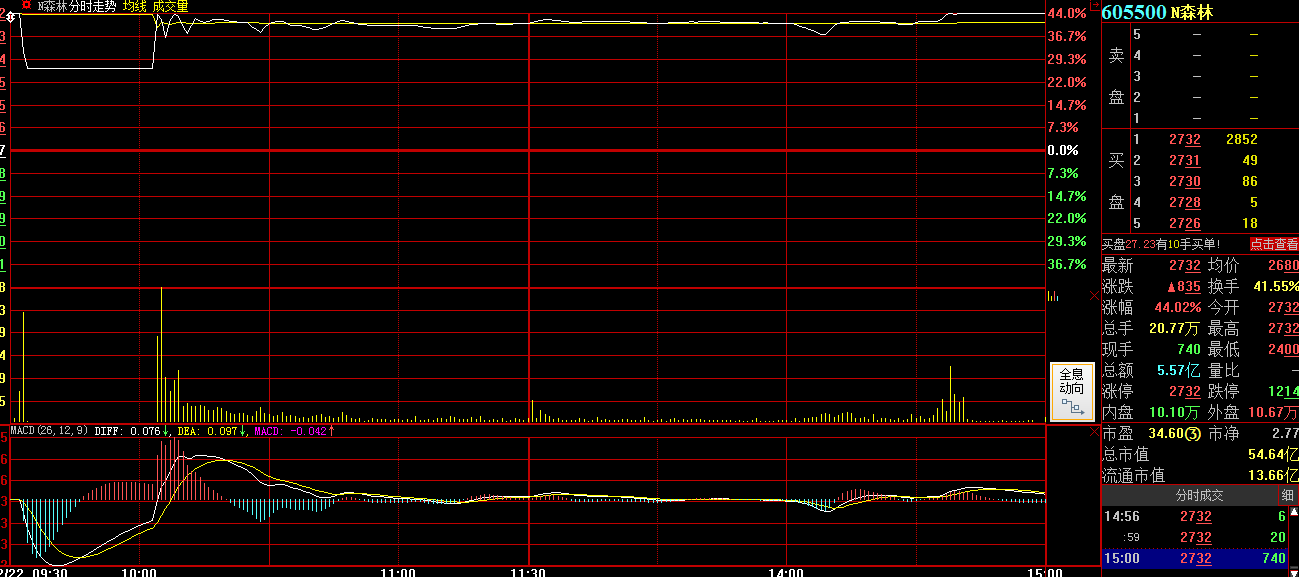Click the 买盘 buy side label

pos(1116,181)
